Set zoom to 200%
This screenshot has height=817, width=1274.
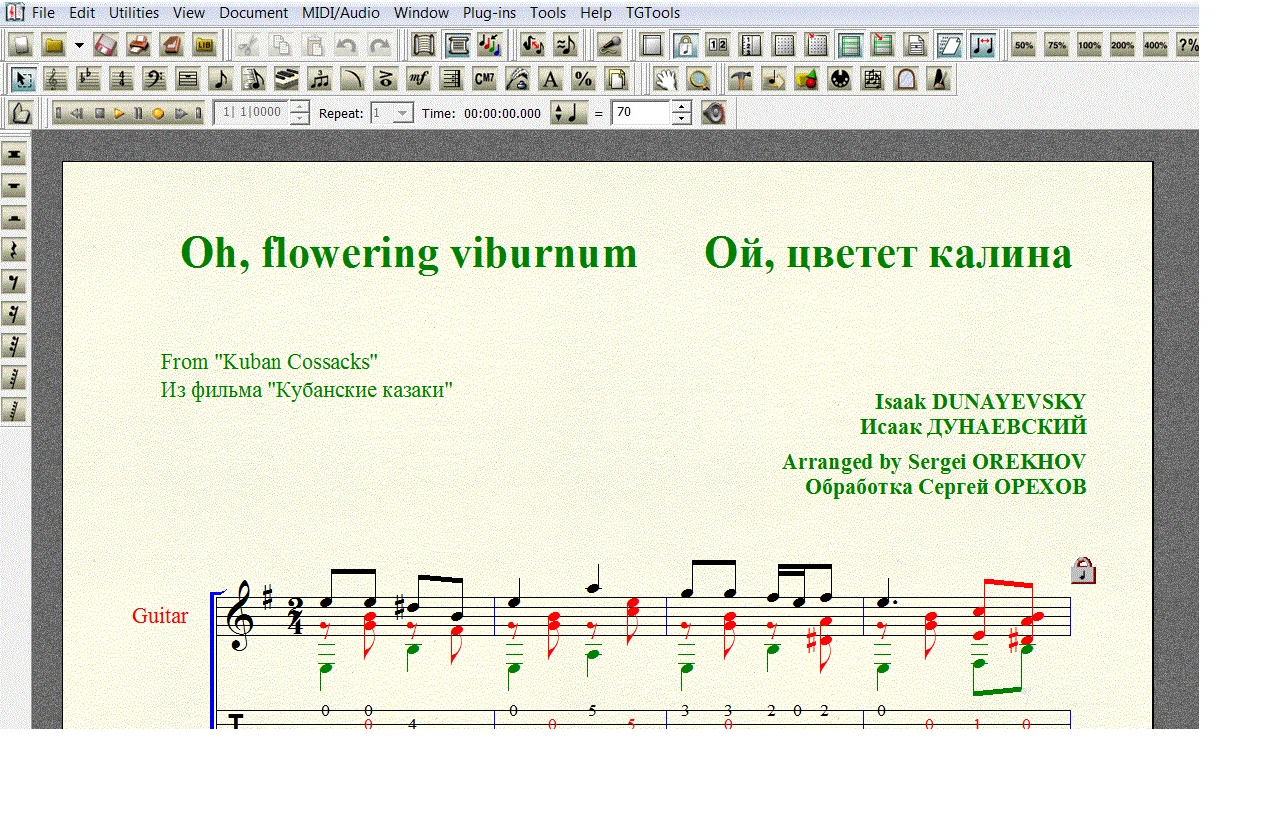1123,45
